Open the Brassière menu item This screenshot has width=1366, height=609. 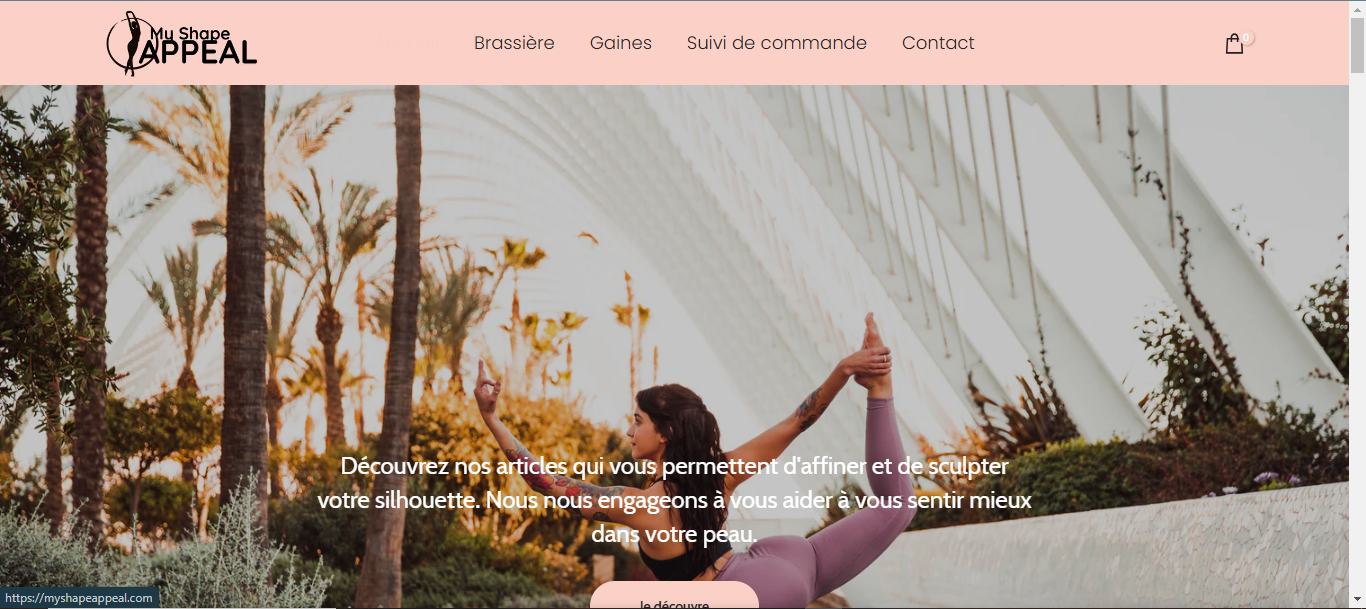tap(514, 43)
